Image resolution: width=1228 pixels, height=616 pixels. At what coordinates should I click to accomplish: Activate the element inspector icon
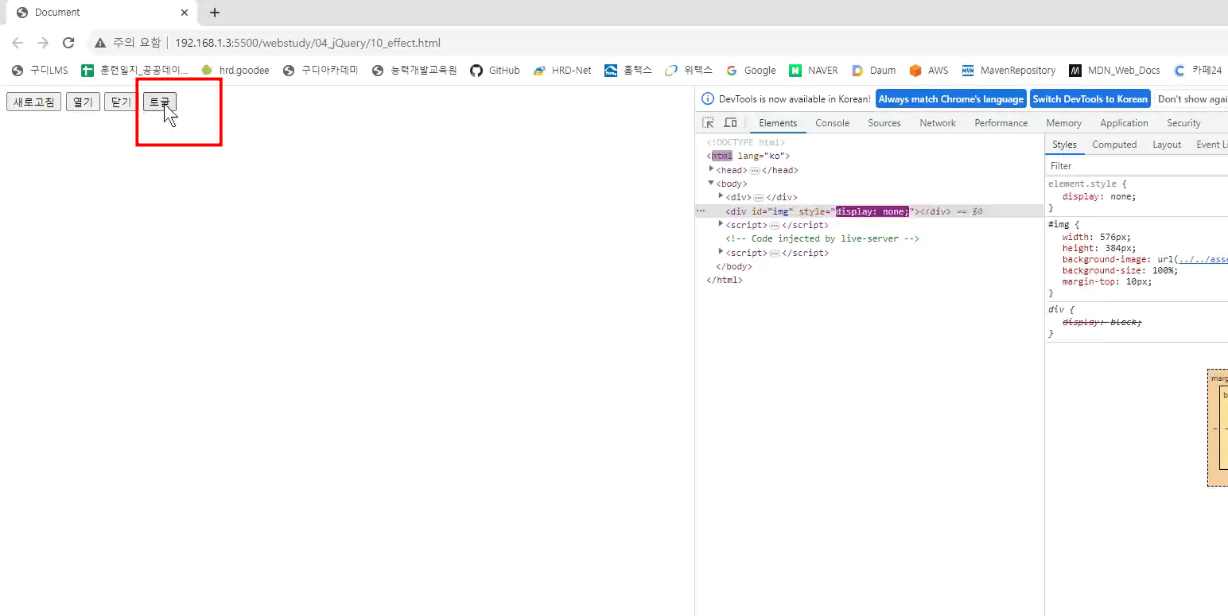pyautogui.click(x=708, y=123)
